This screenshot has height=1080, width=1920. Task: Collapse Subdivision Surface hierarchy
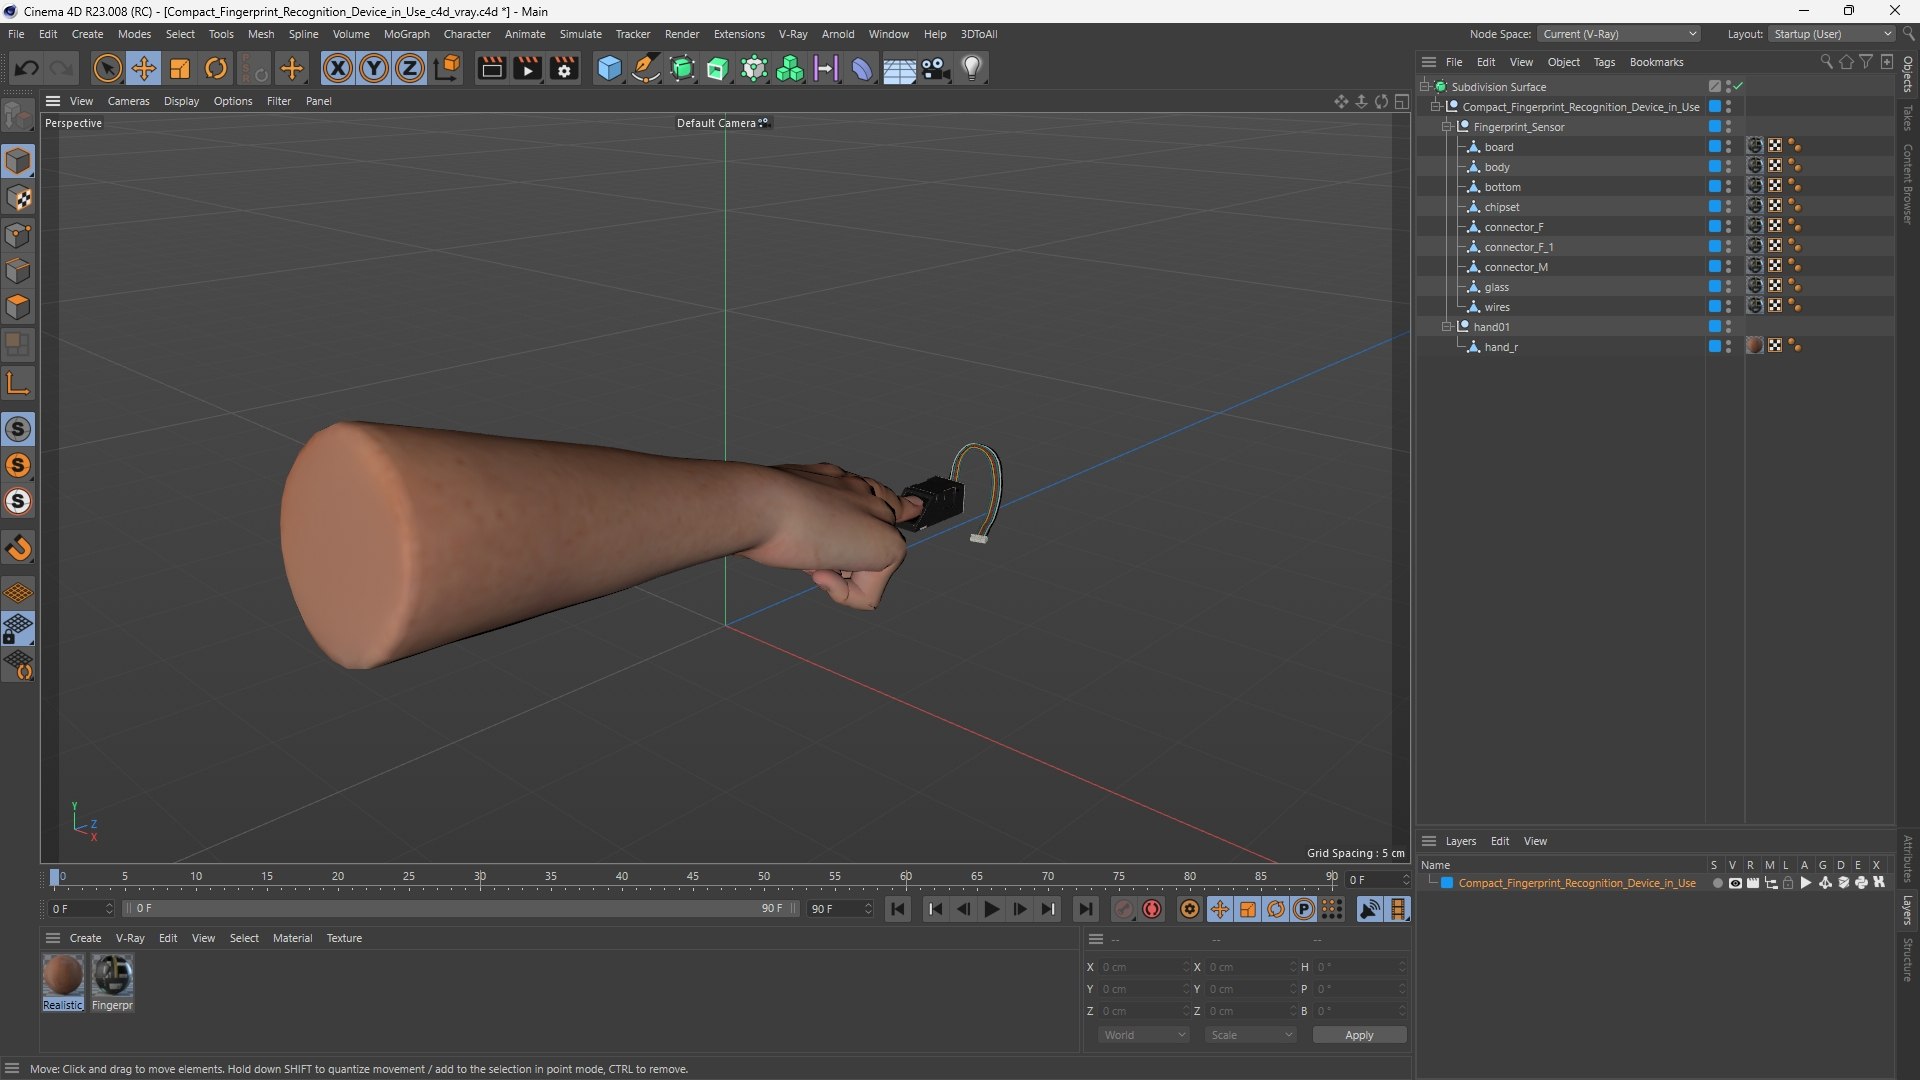click(x=1424, y=87)
